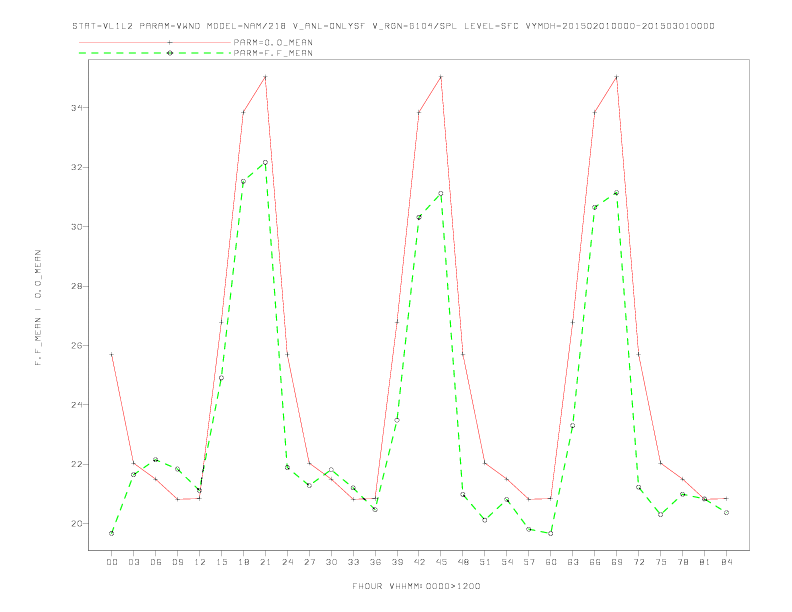Click green dashed legend line sample
This screenshot has height=612, width=792.
tap(155, 53)
